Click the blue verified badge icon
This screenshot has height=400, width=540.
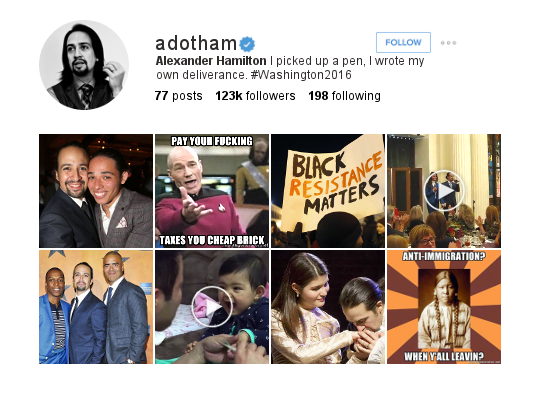(247, 44)
